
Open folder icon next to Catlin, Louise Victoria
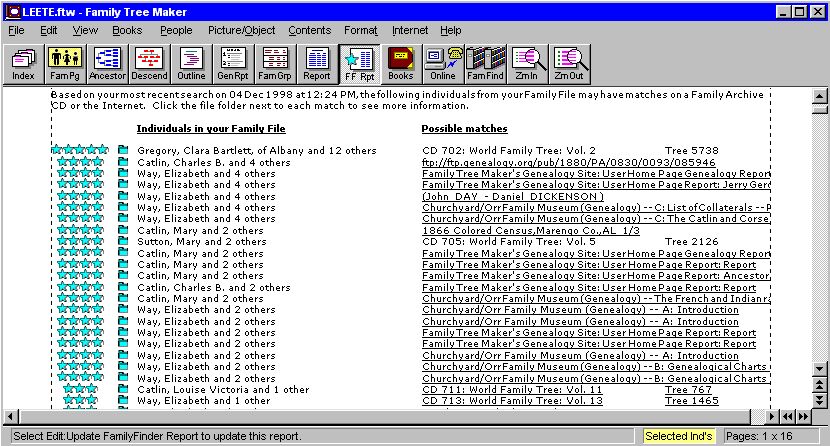tap(123, 389)
